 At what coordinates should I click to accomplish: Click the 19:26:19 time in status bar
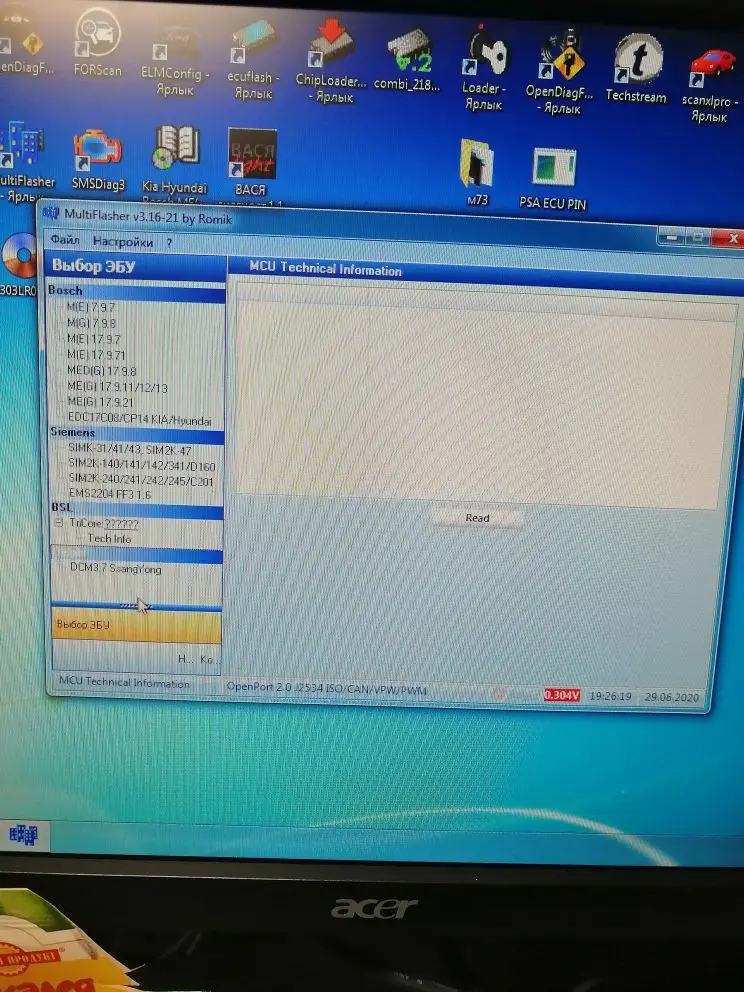[610, 696]
